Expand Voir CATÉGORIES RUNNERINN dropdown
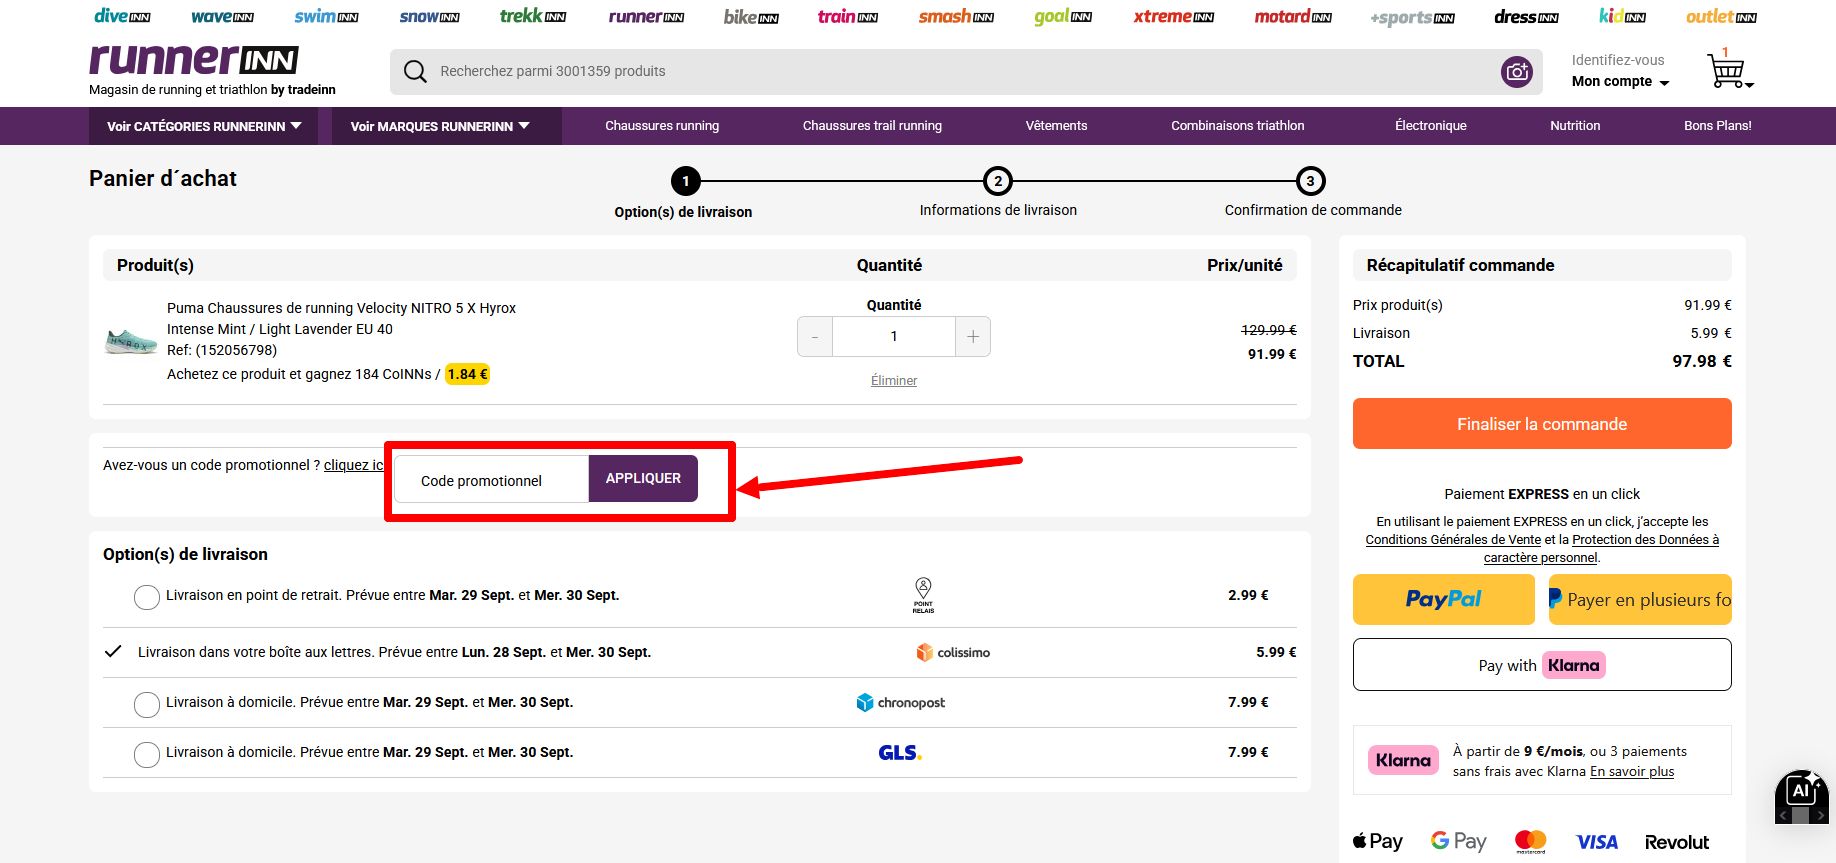The height and width of the screenshot is (863, 1836). [x=204, y=126]
